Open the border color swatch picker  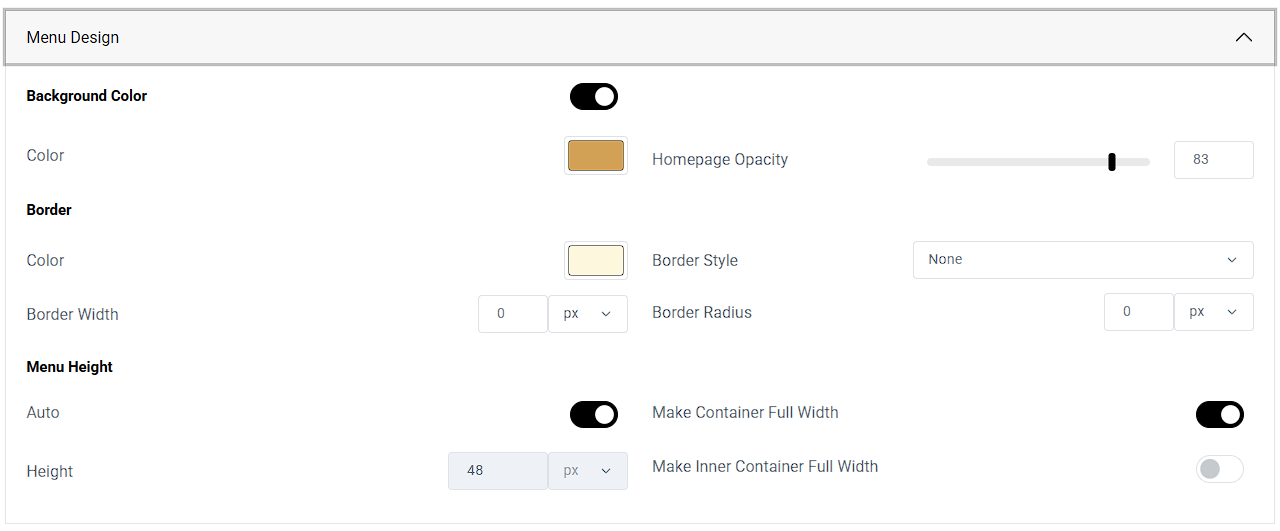pyautogui.click(x=596, y=260)
